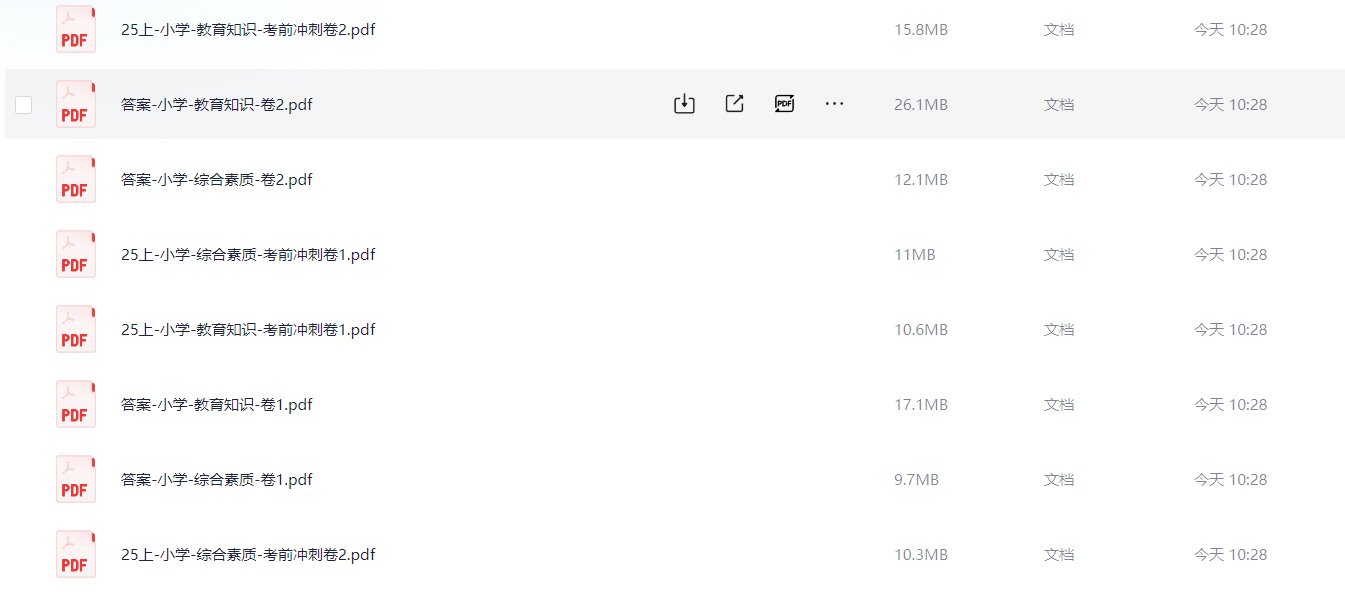Select file name 25上-小学-综合素质-考前冲刺卷2.pdf
The width and height of the screenshot is (1345, 595).
(248, 555)
